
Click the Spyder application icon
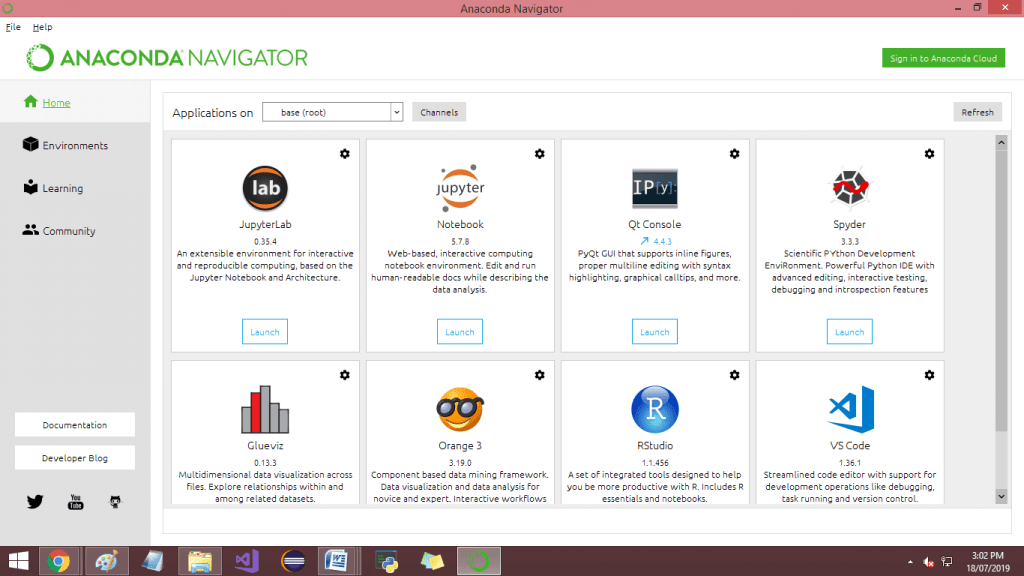click(849, 187)
